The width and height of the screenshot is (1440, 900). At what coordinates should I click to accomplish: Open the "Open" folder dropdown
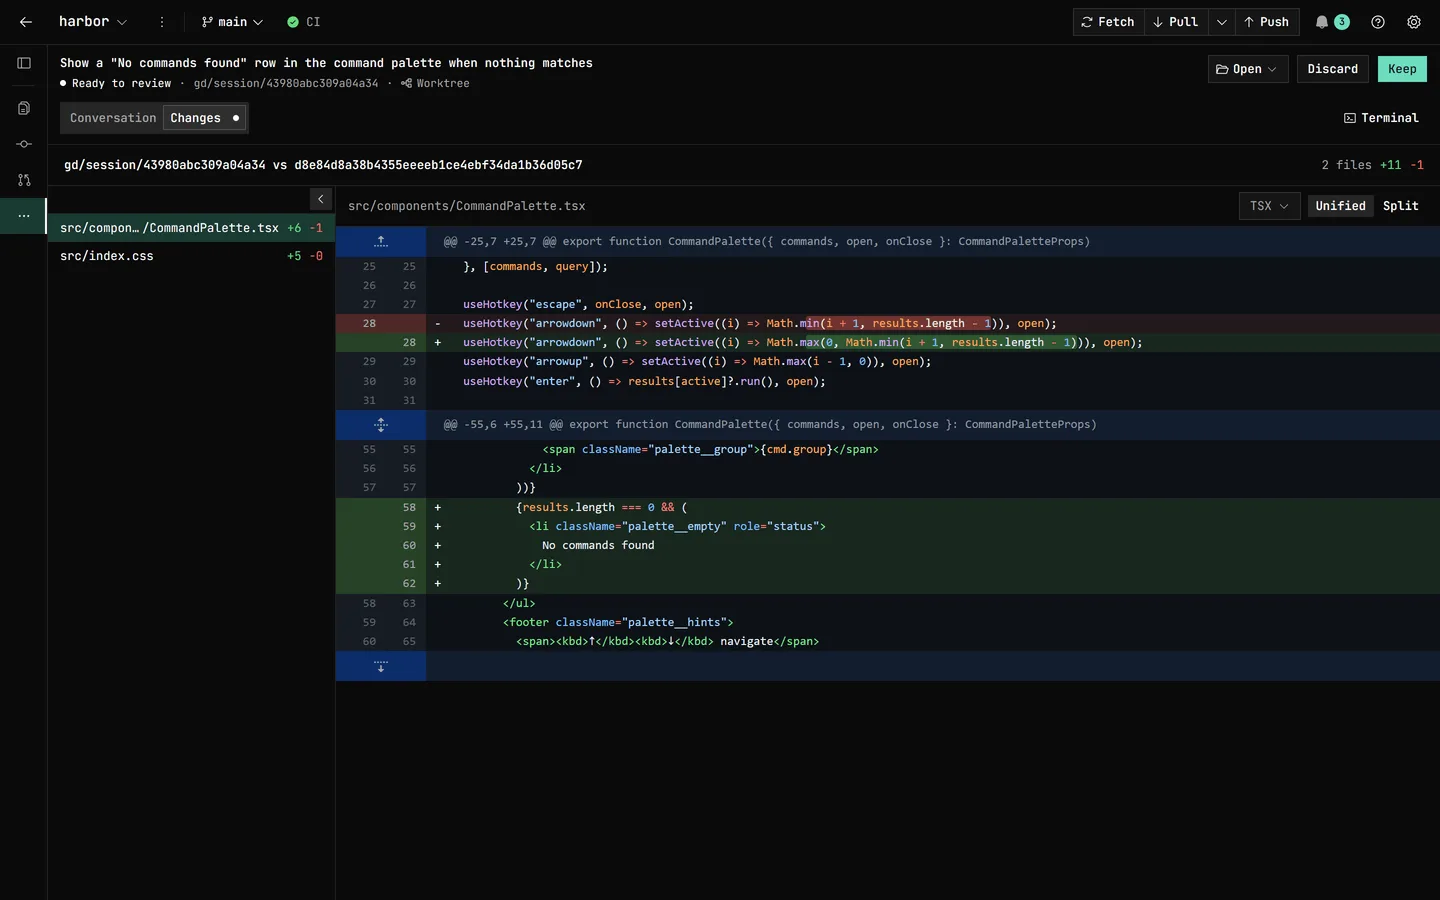[x=1248, y=69]
